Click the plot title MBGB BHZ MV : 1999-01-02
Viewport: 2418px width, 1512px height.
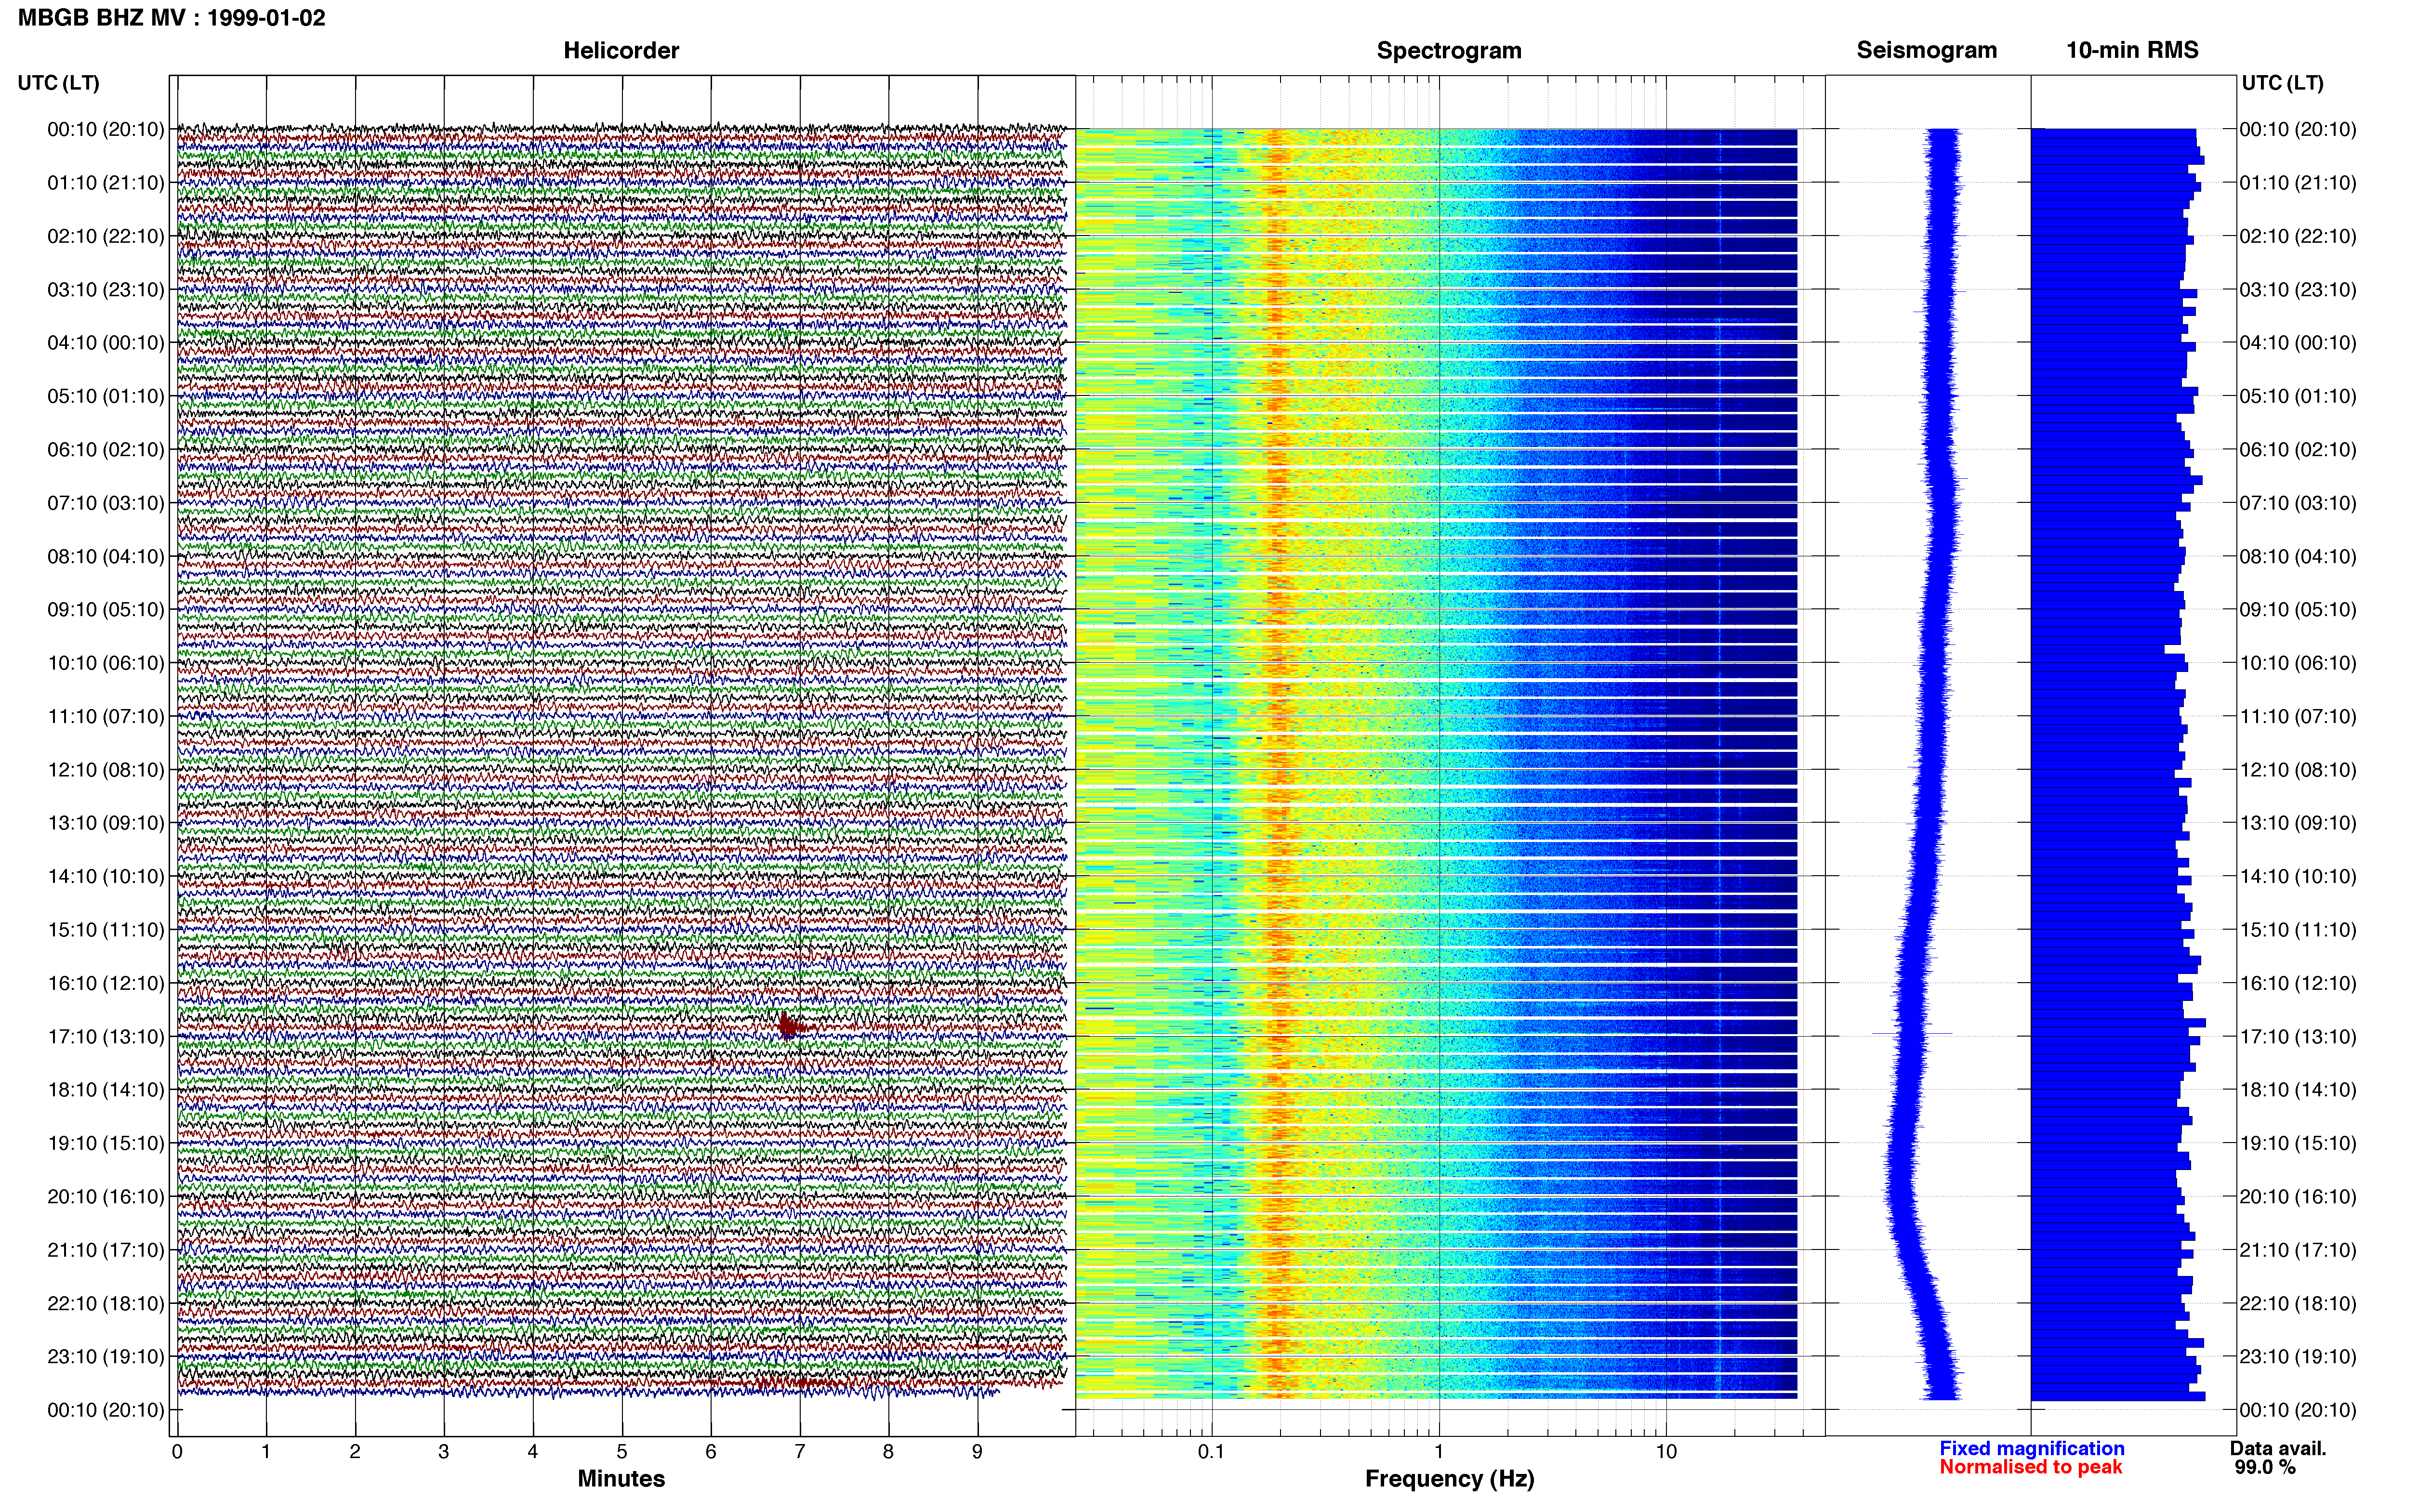point(171,18)
